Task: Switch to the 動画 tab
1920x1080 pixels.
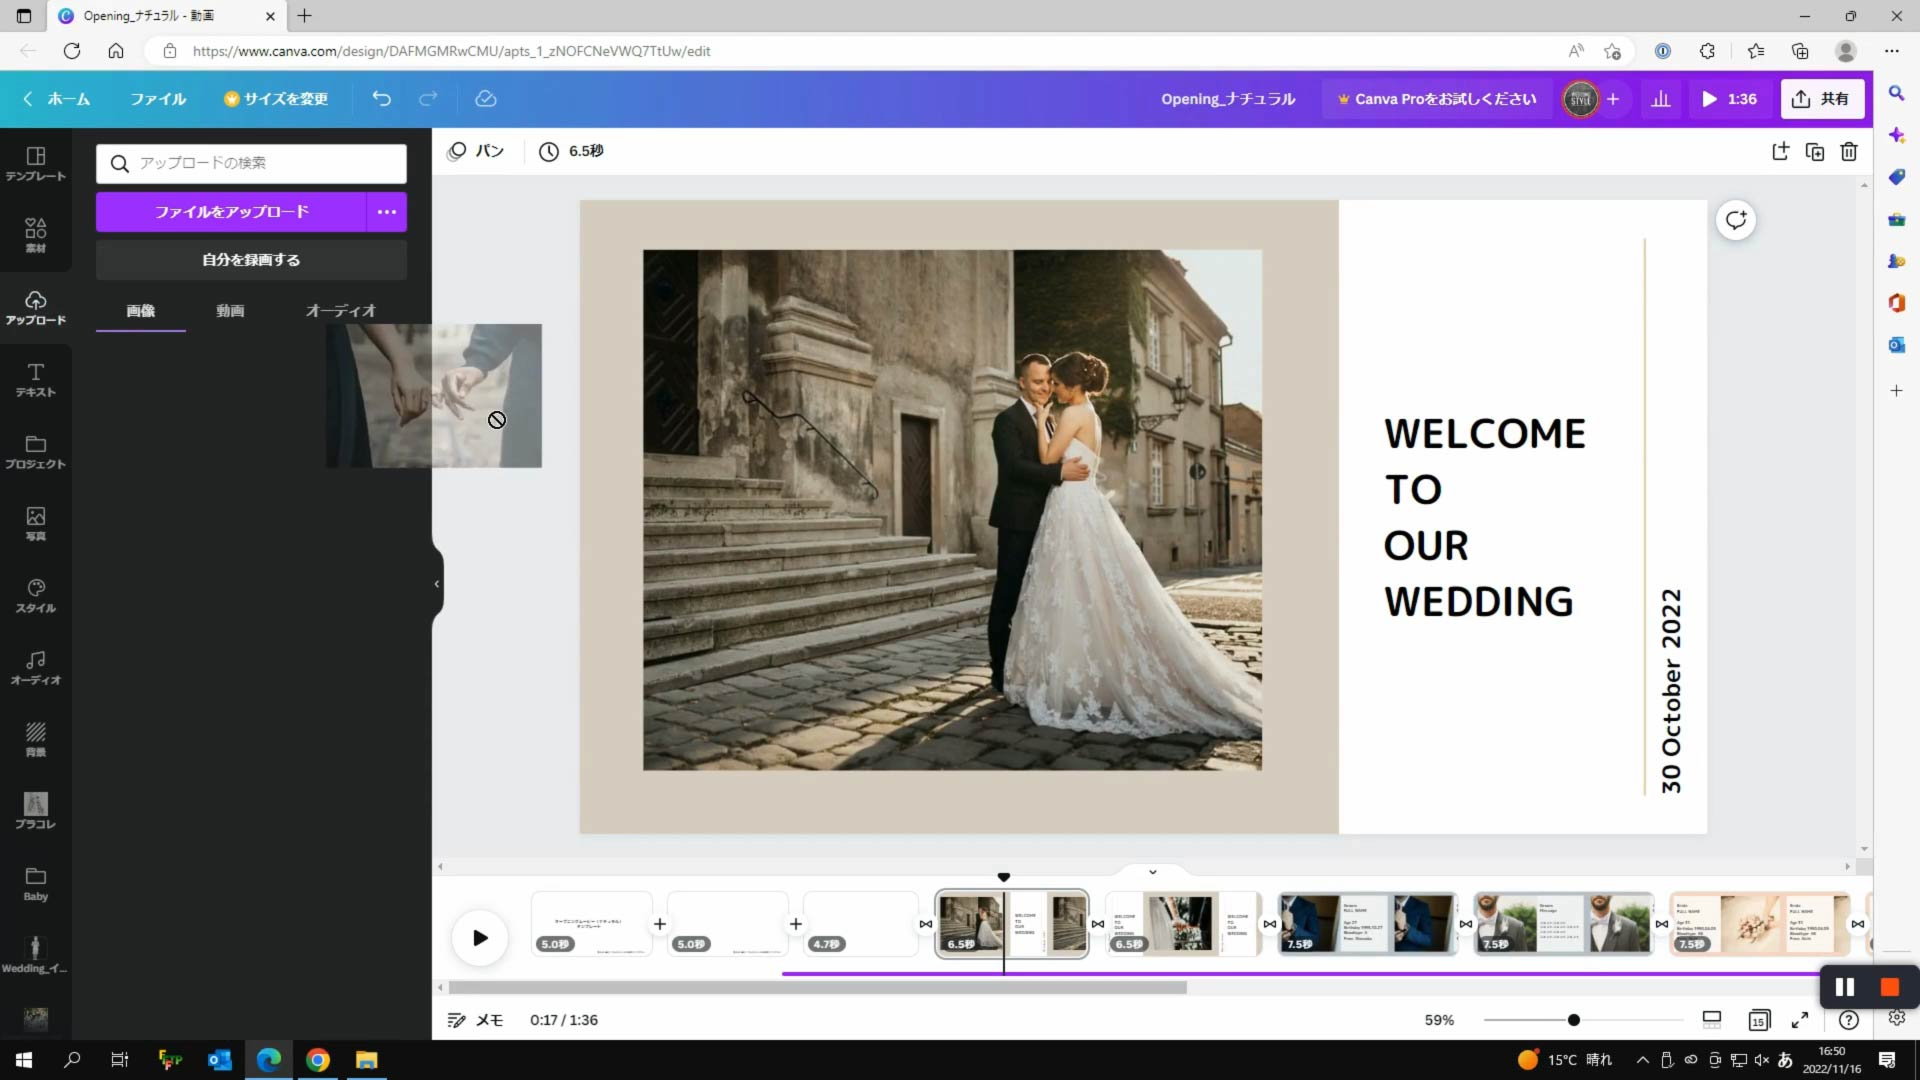Action: coord(230,311)
